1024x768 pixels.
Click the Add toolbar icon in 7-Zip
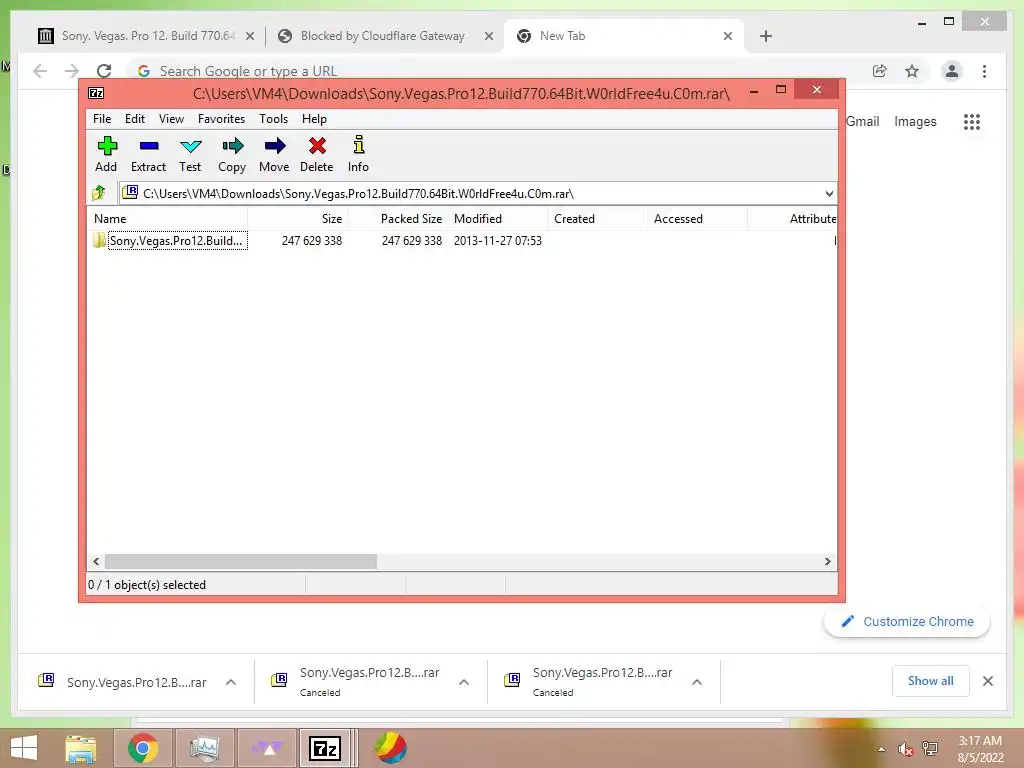[x=106, y=155]
